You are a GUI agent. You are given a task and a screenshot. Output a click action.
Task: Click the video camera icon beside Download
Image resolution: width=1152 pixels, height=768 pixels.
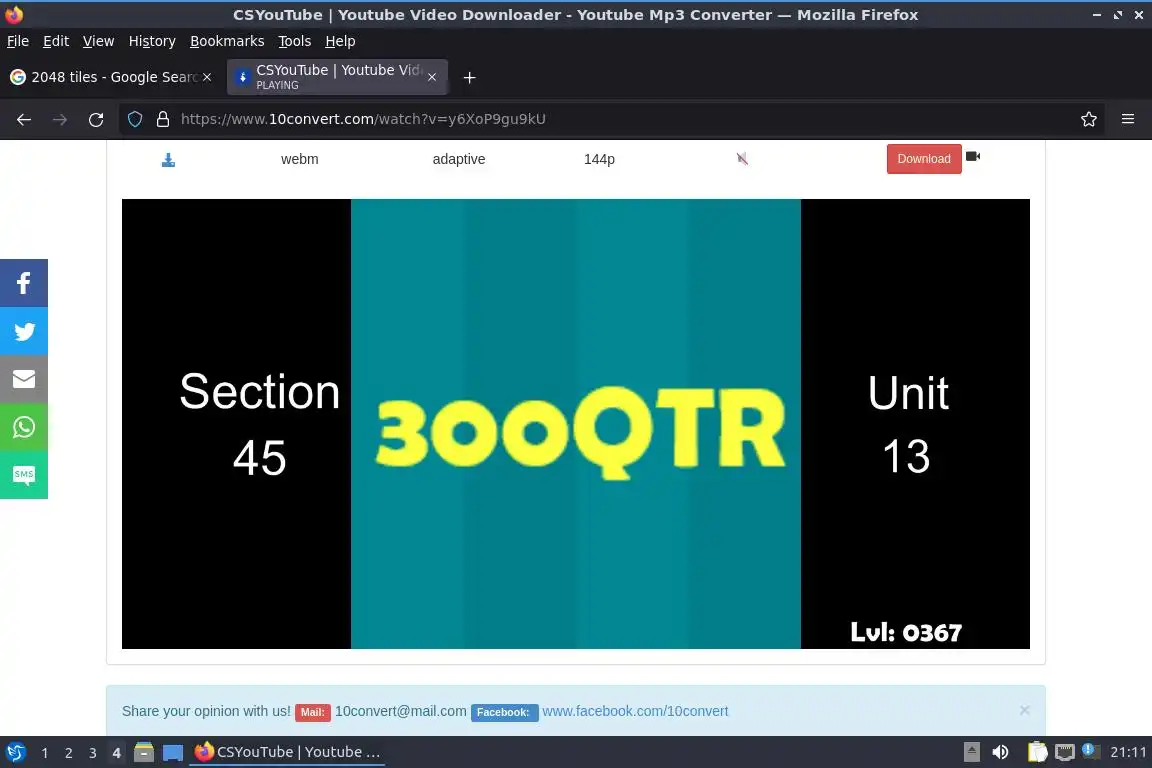pyautogui.click(x=973, y=157)
